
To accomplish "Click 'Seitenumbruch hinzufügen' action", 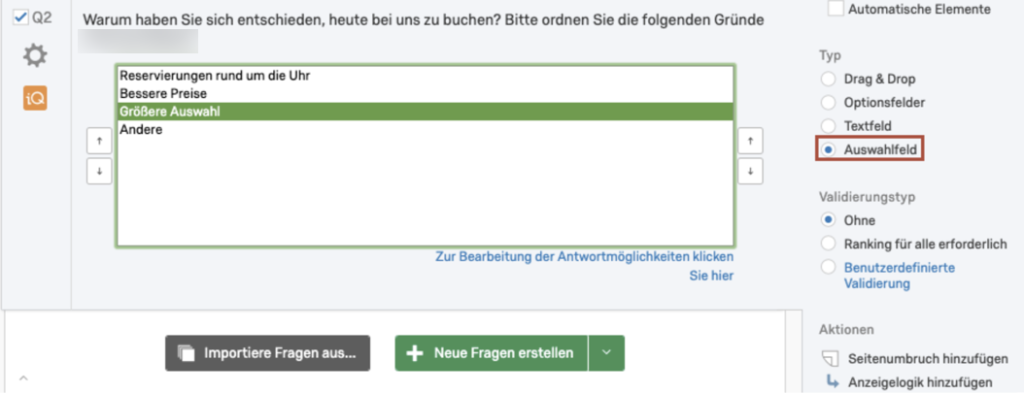I will (927, 358).
